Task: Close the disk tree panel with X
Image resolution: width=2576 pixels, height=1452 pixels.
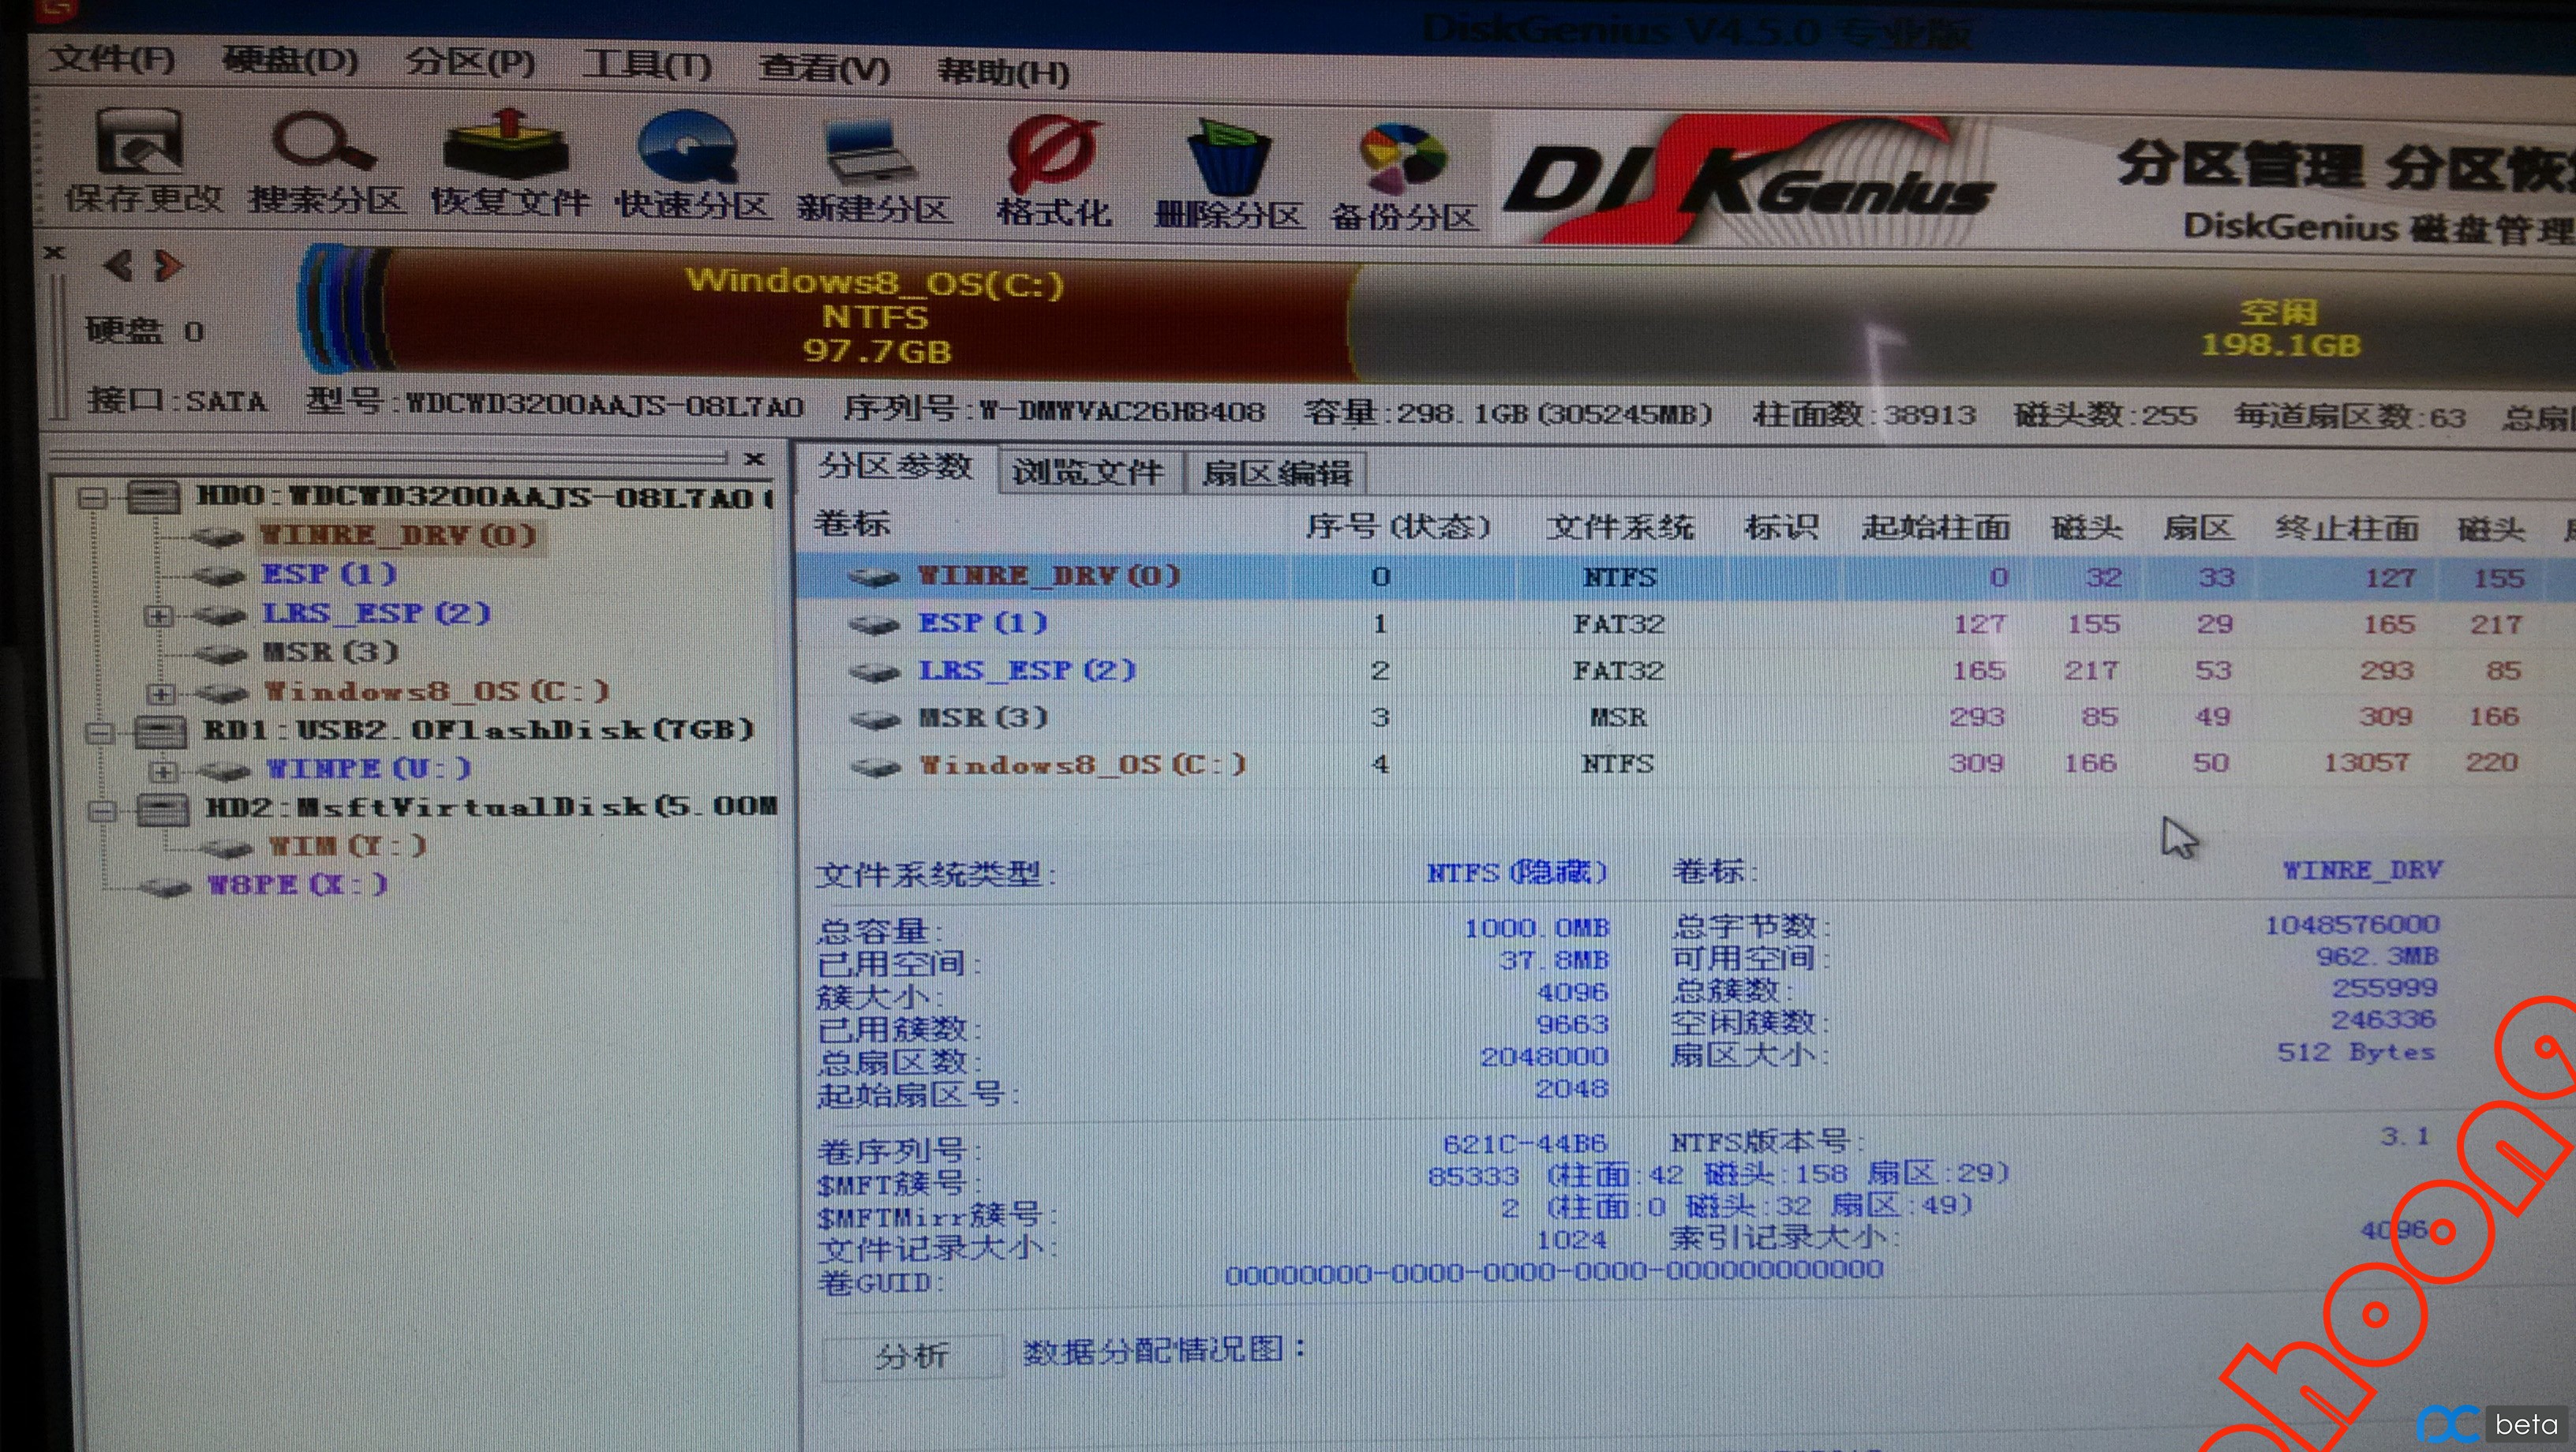Action: 755,459
